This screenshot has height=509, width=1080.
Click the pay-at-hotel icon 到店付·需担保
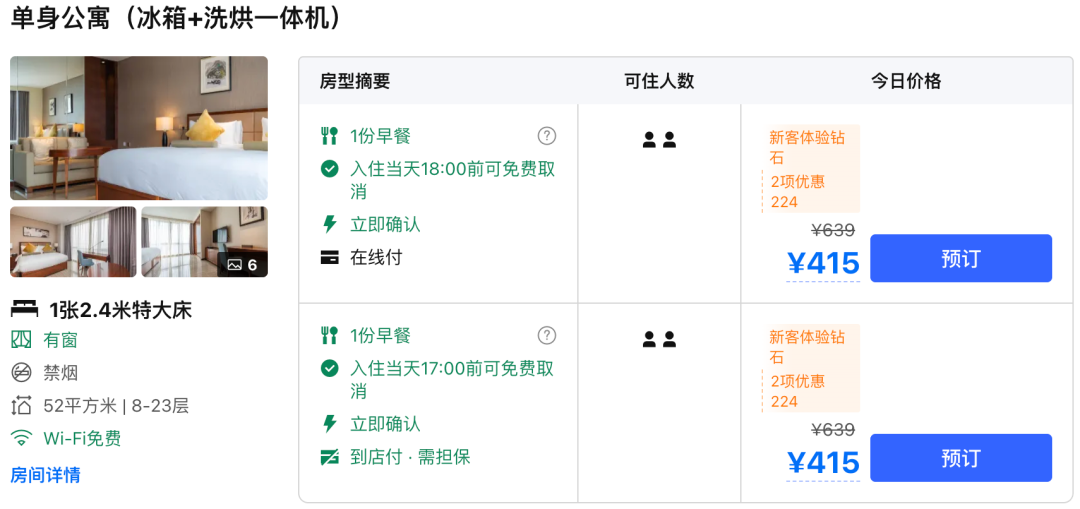329,457
